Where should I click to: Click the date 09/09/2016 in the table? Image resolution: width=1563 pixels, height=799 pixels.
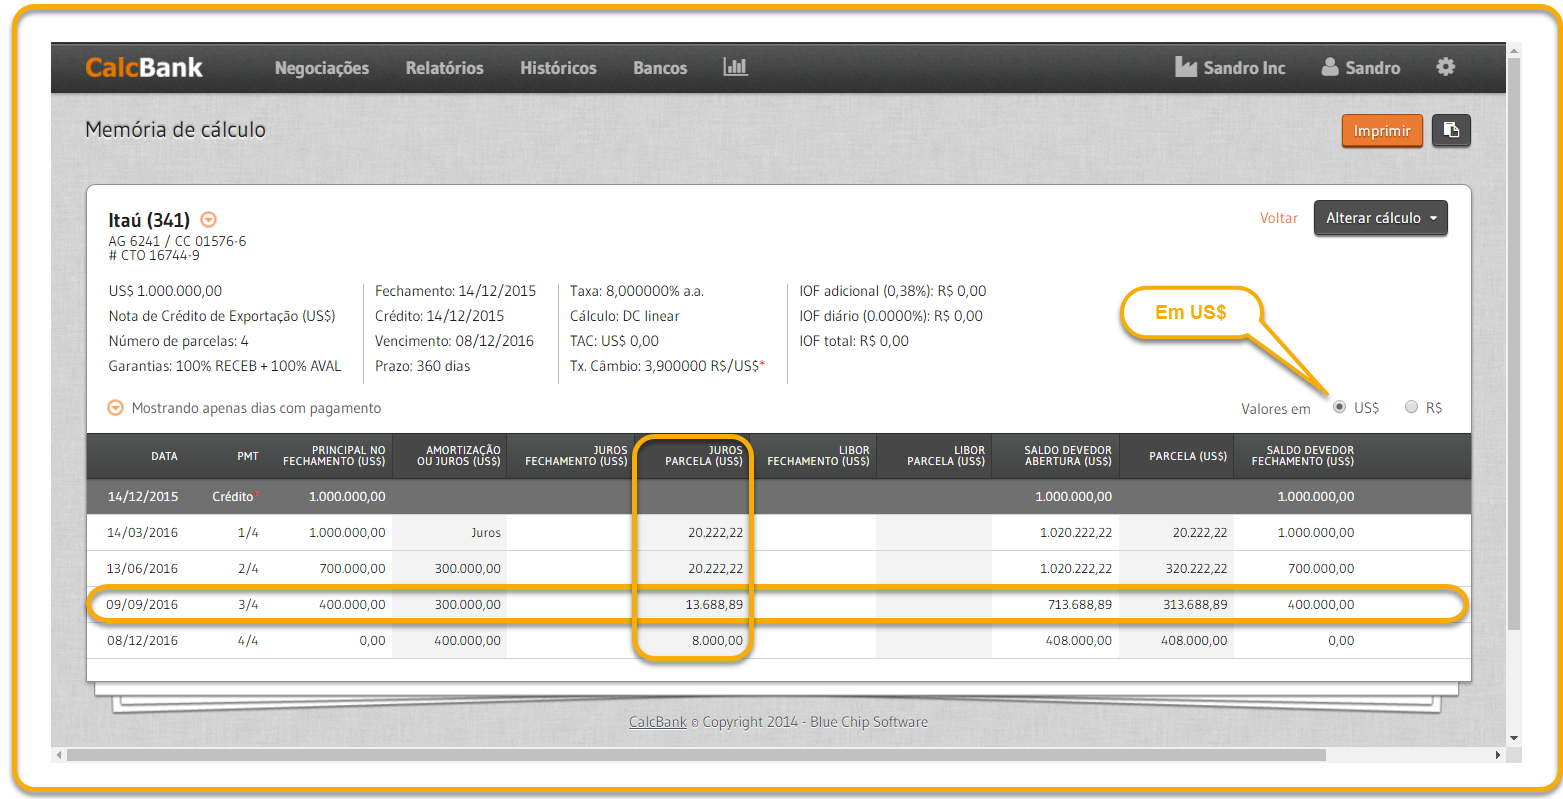(142, 605)
